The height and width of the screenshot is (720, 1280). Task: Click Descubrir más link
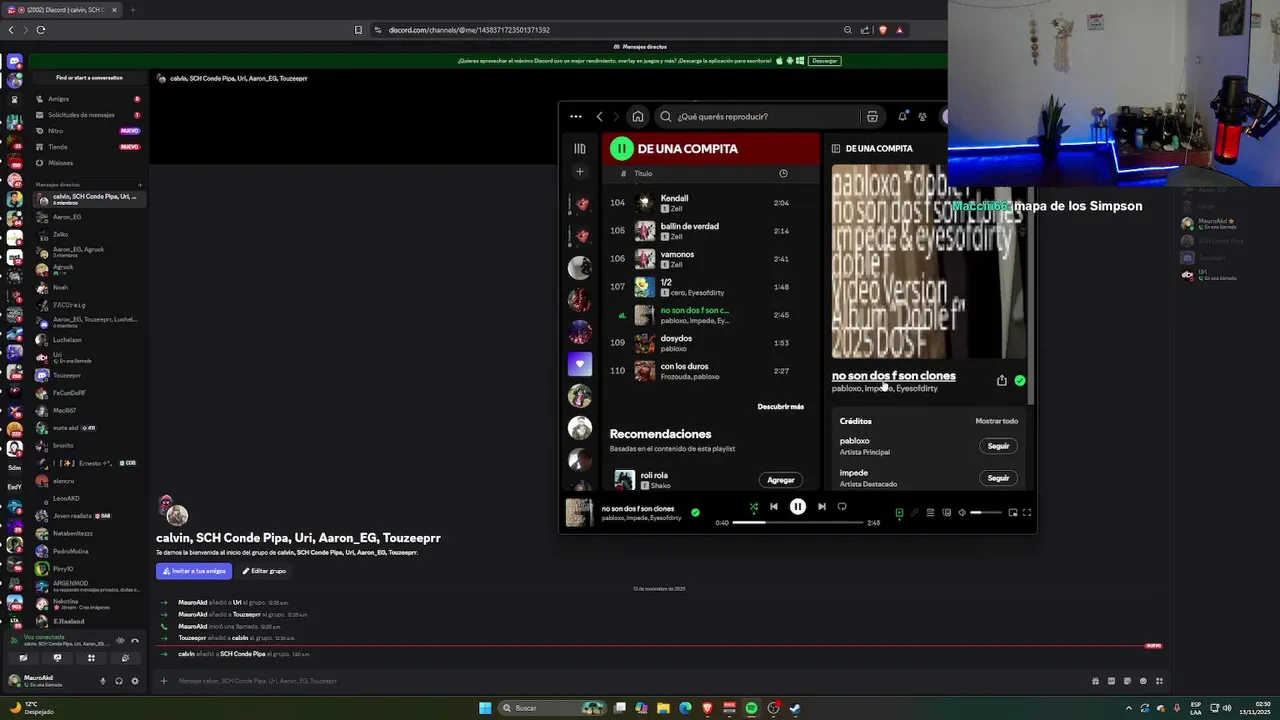[780, 407]
